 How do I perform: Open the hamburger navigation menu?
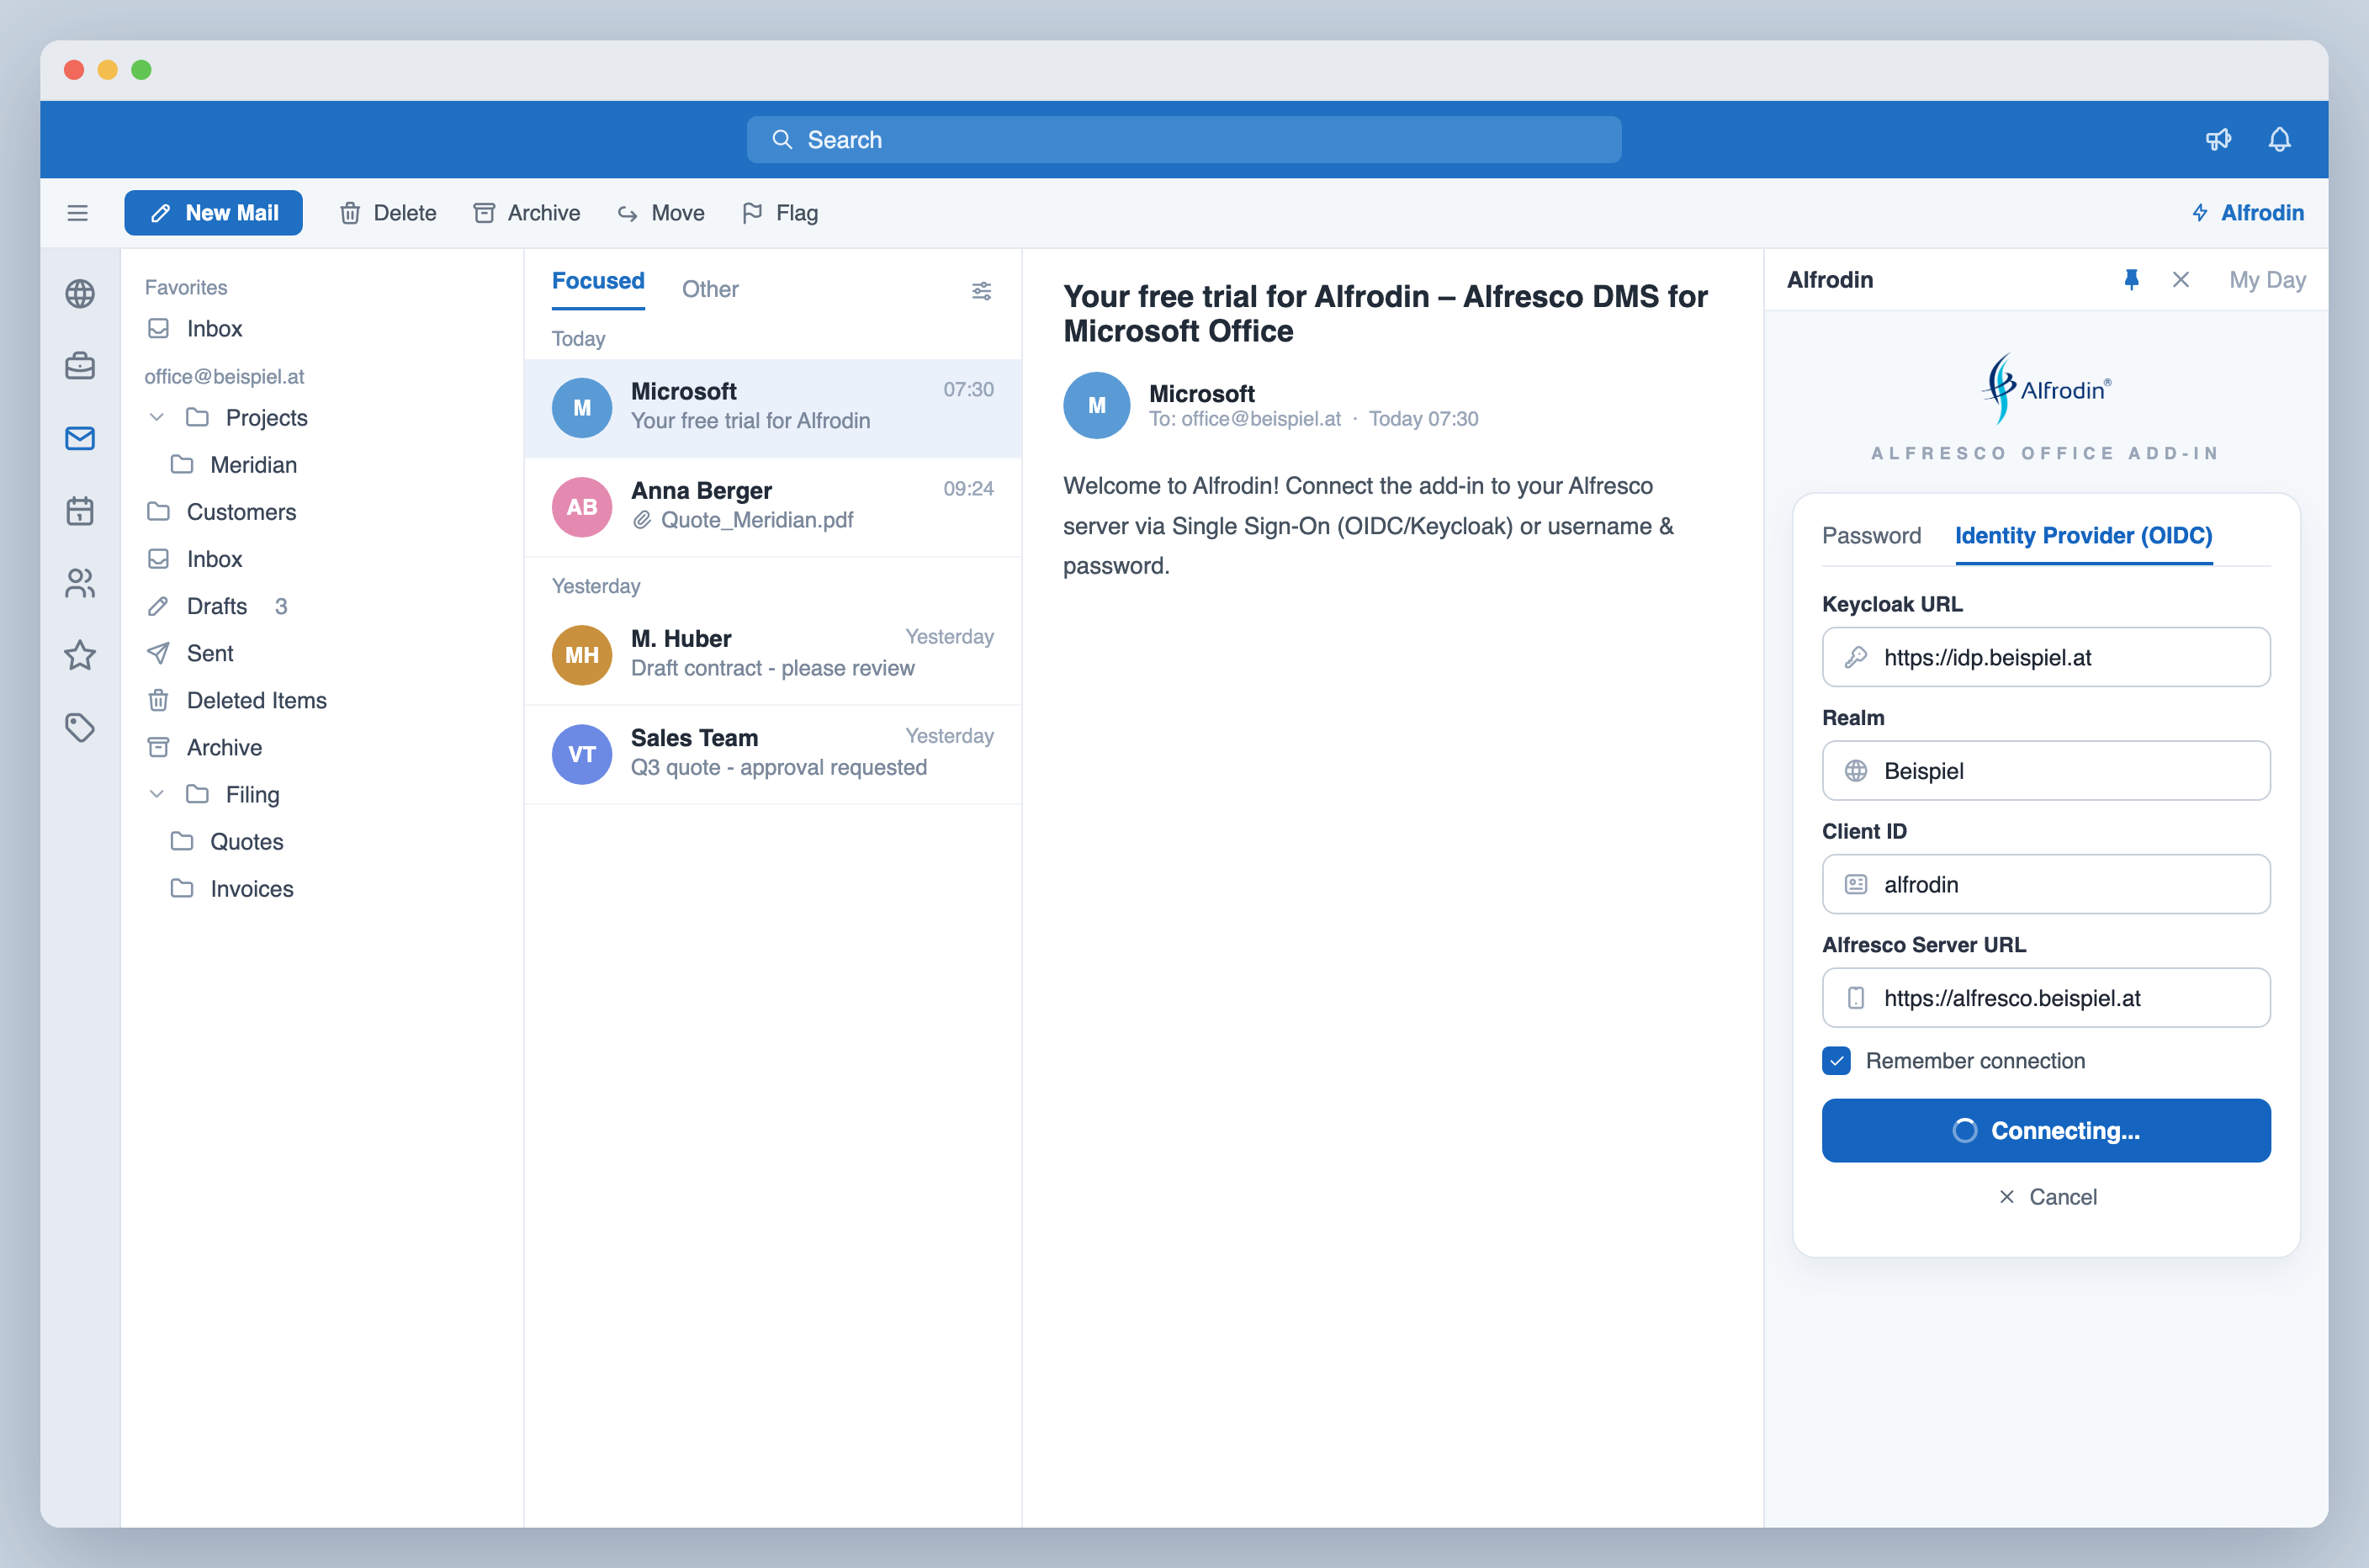coord(78,213)
